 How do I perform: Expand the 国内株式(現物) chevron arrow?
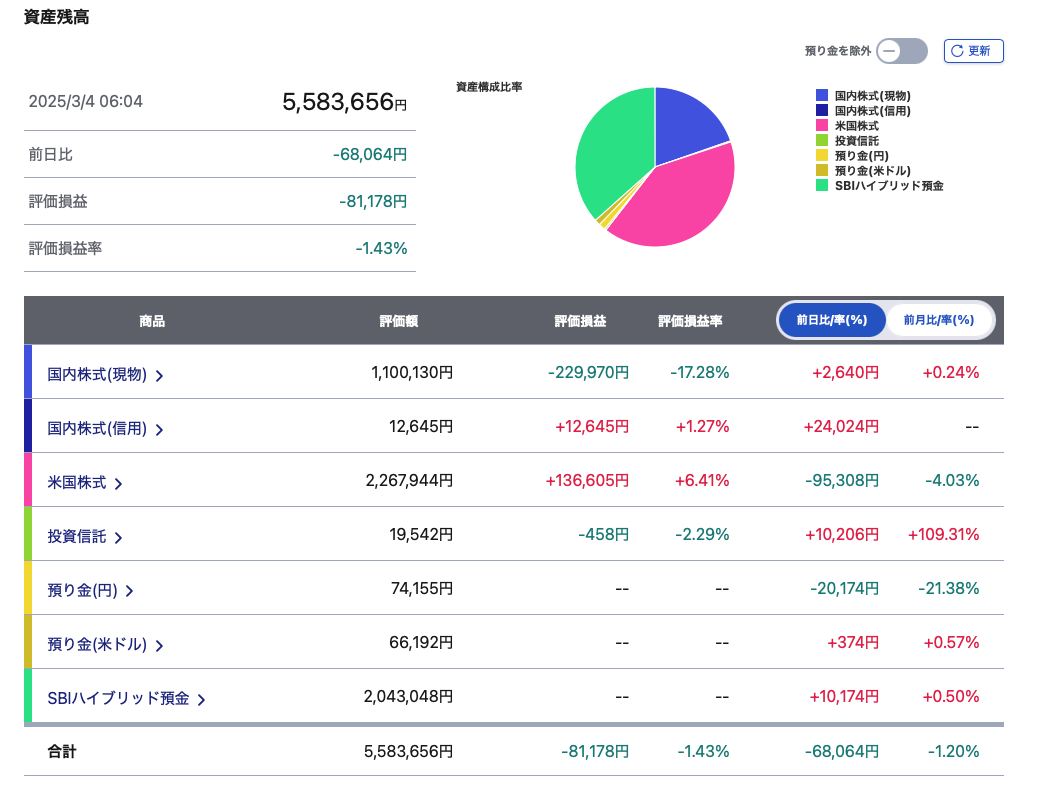pos(160,375)
